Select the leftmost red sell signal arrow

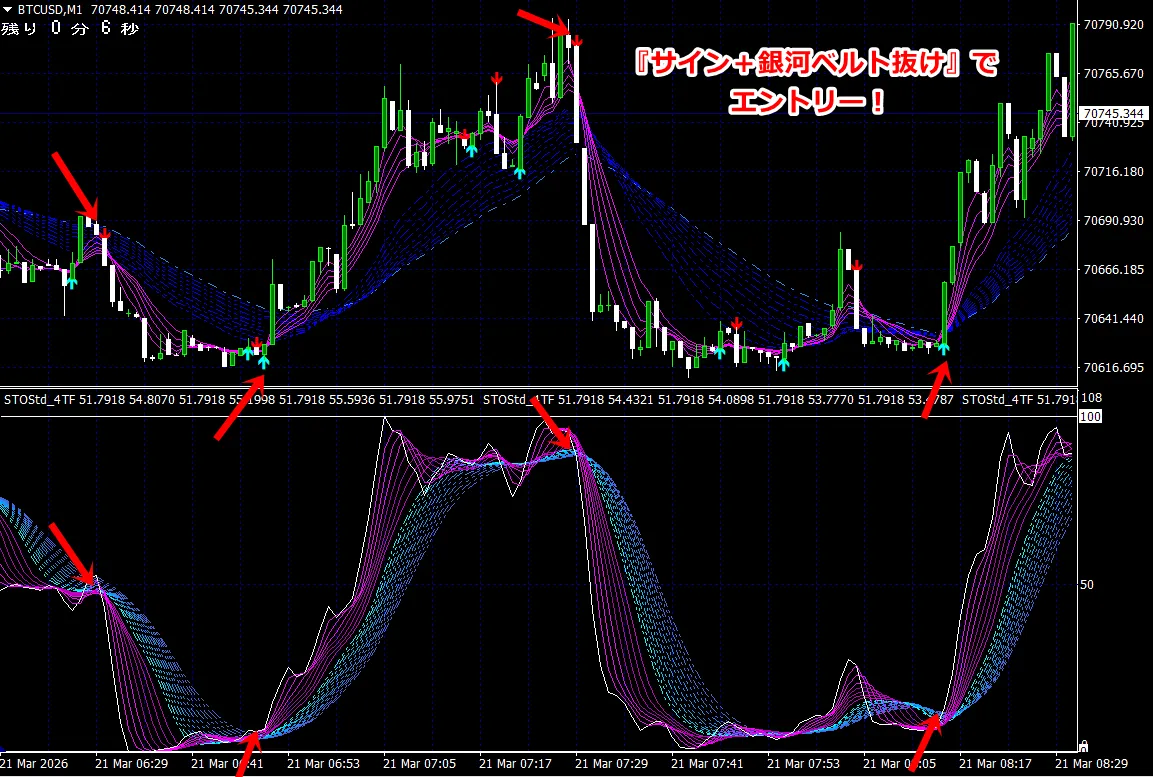click(103, 231)
